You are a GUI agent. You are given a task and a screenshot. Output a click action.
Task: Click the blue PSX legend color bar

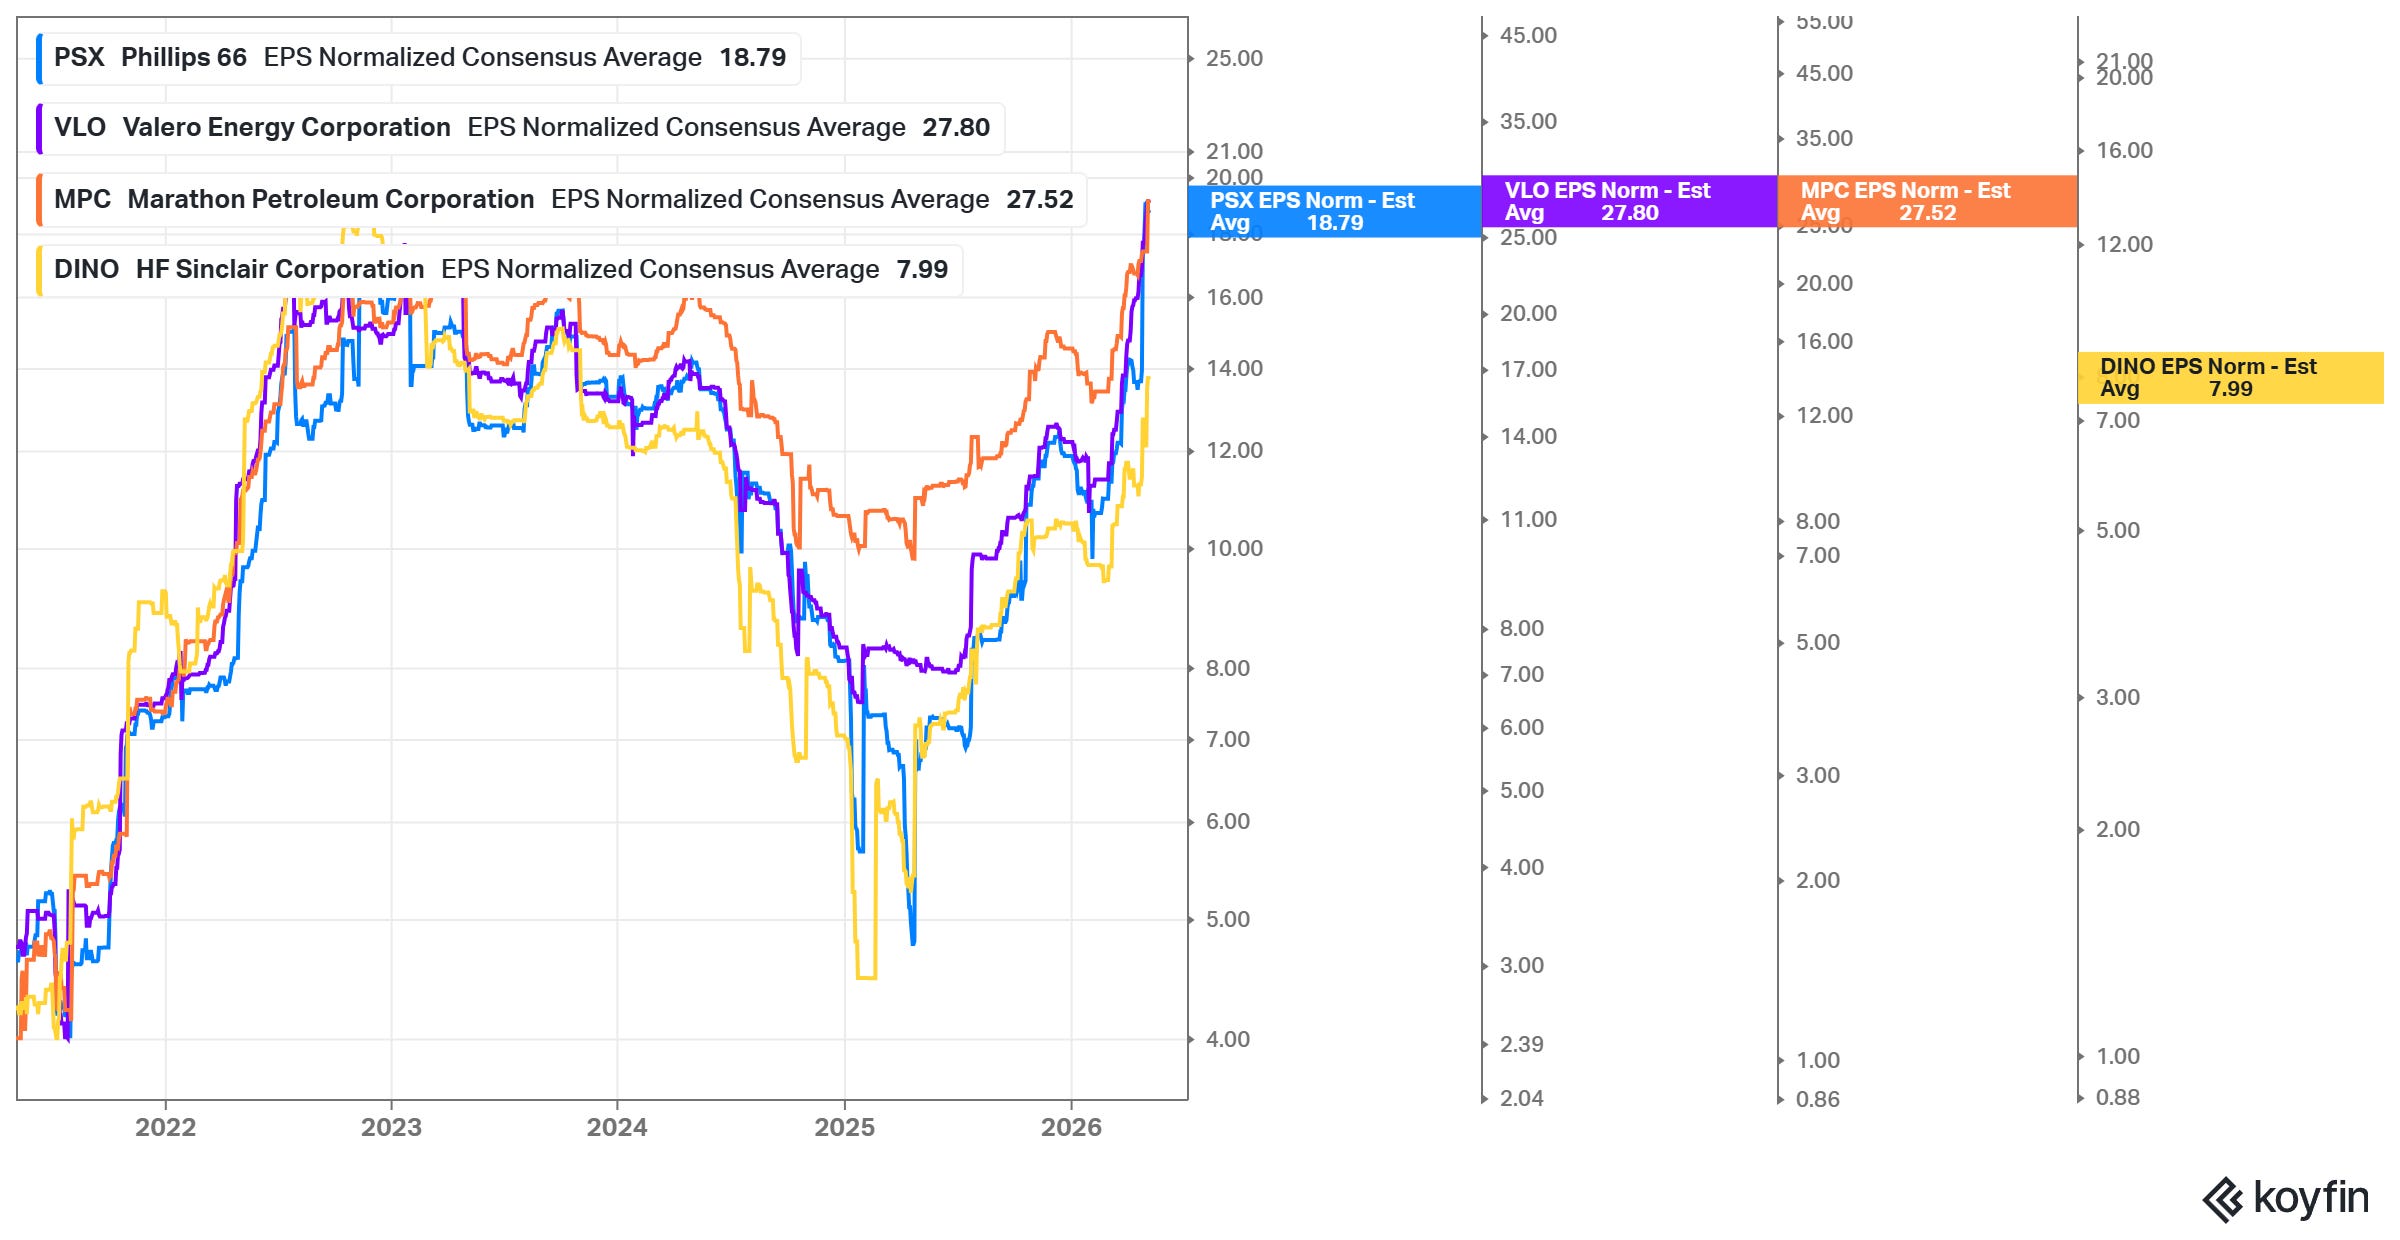click(39, 58)
